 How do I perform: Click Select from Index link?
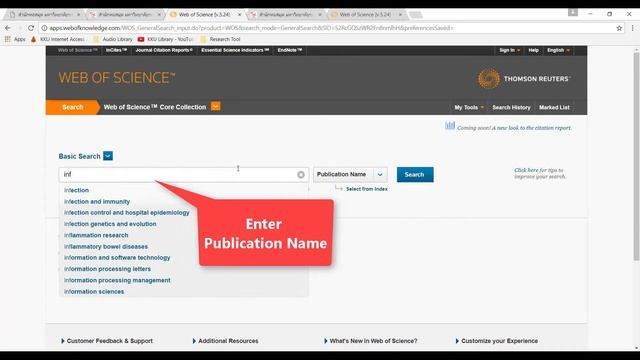367,189
